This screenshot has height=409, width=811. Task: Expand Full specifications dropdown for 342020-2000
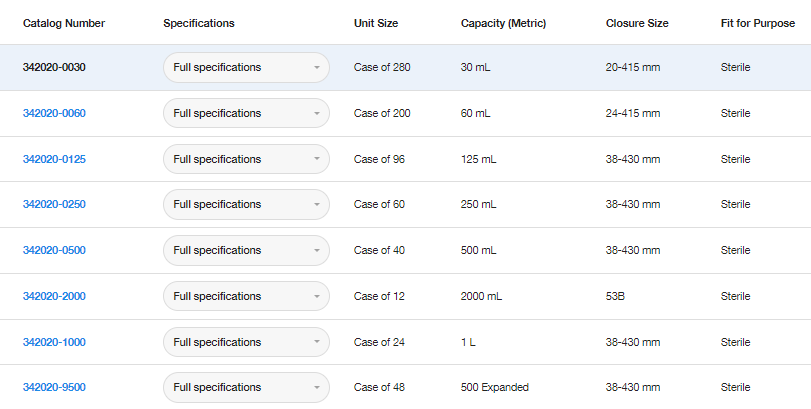[x=246, y=296]
